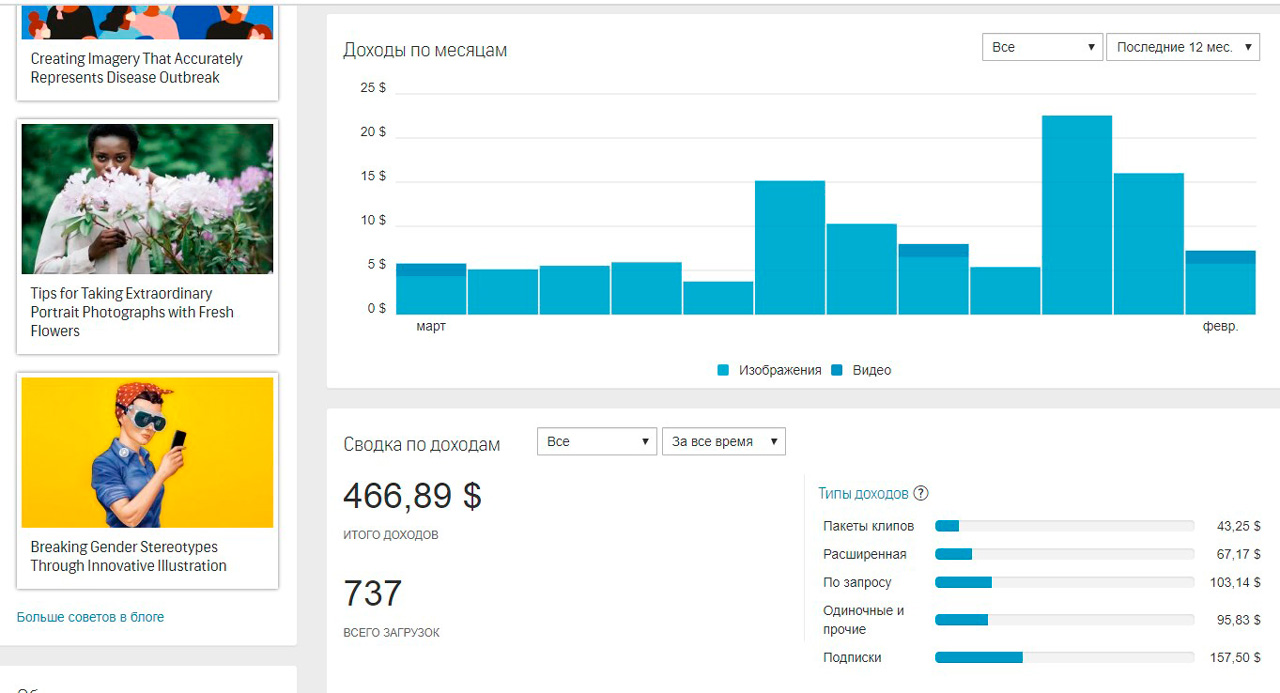Click the Видео legend color square

pyautogui.click(x=836, y=370)
